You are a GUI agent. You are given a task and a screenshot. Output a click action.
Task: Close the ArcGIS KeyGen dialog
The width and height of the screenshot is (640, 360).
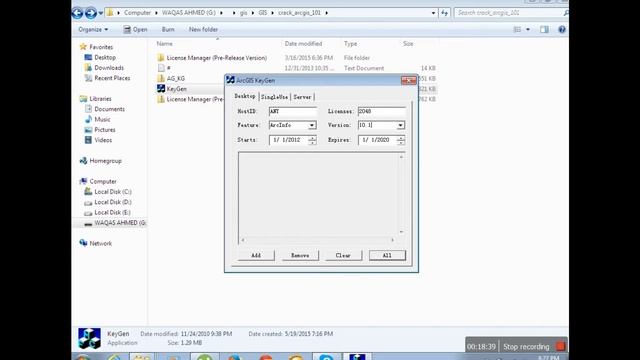tap(408, 80)
